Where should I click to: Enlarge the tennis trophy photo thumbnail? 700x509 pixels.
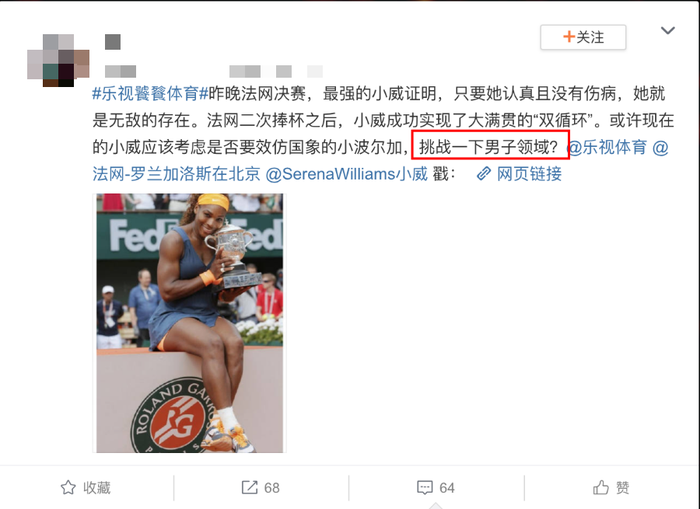[x=190, y=323]
